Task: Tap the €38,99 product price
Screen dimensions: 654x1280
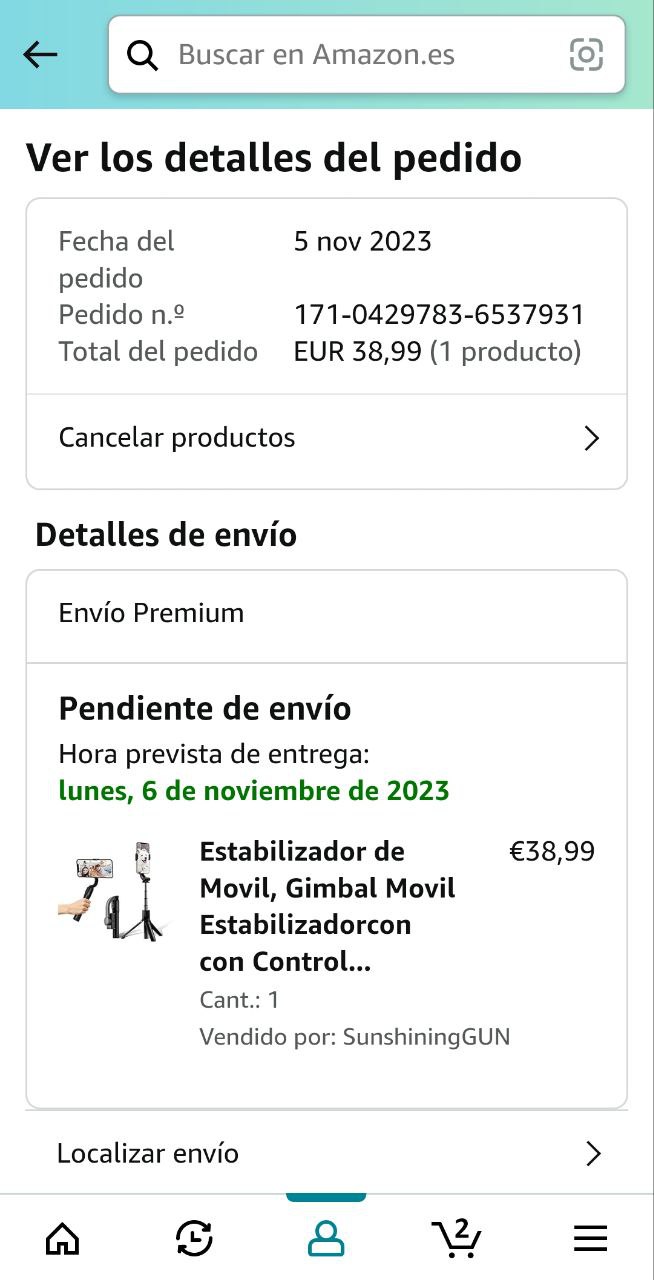Action: pos(552,852)
